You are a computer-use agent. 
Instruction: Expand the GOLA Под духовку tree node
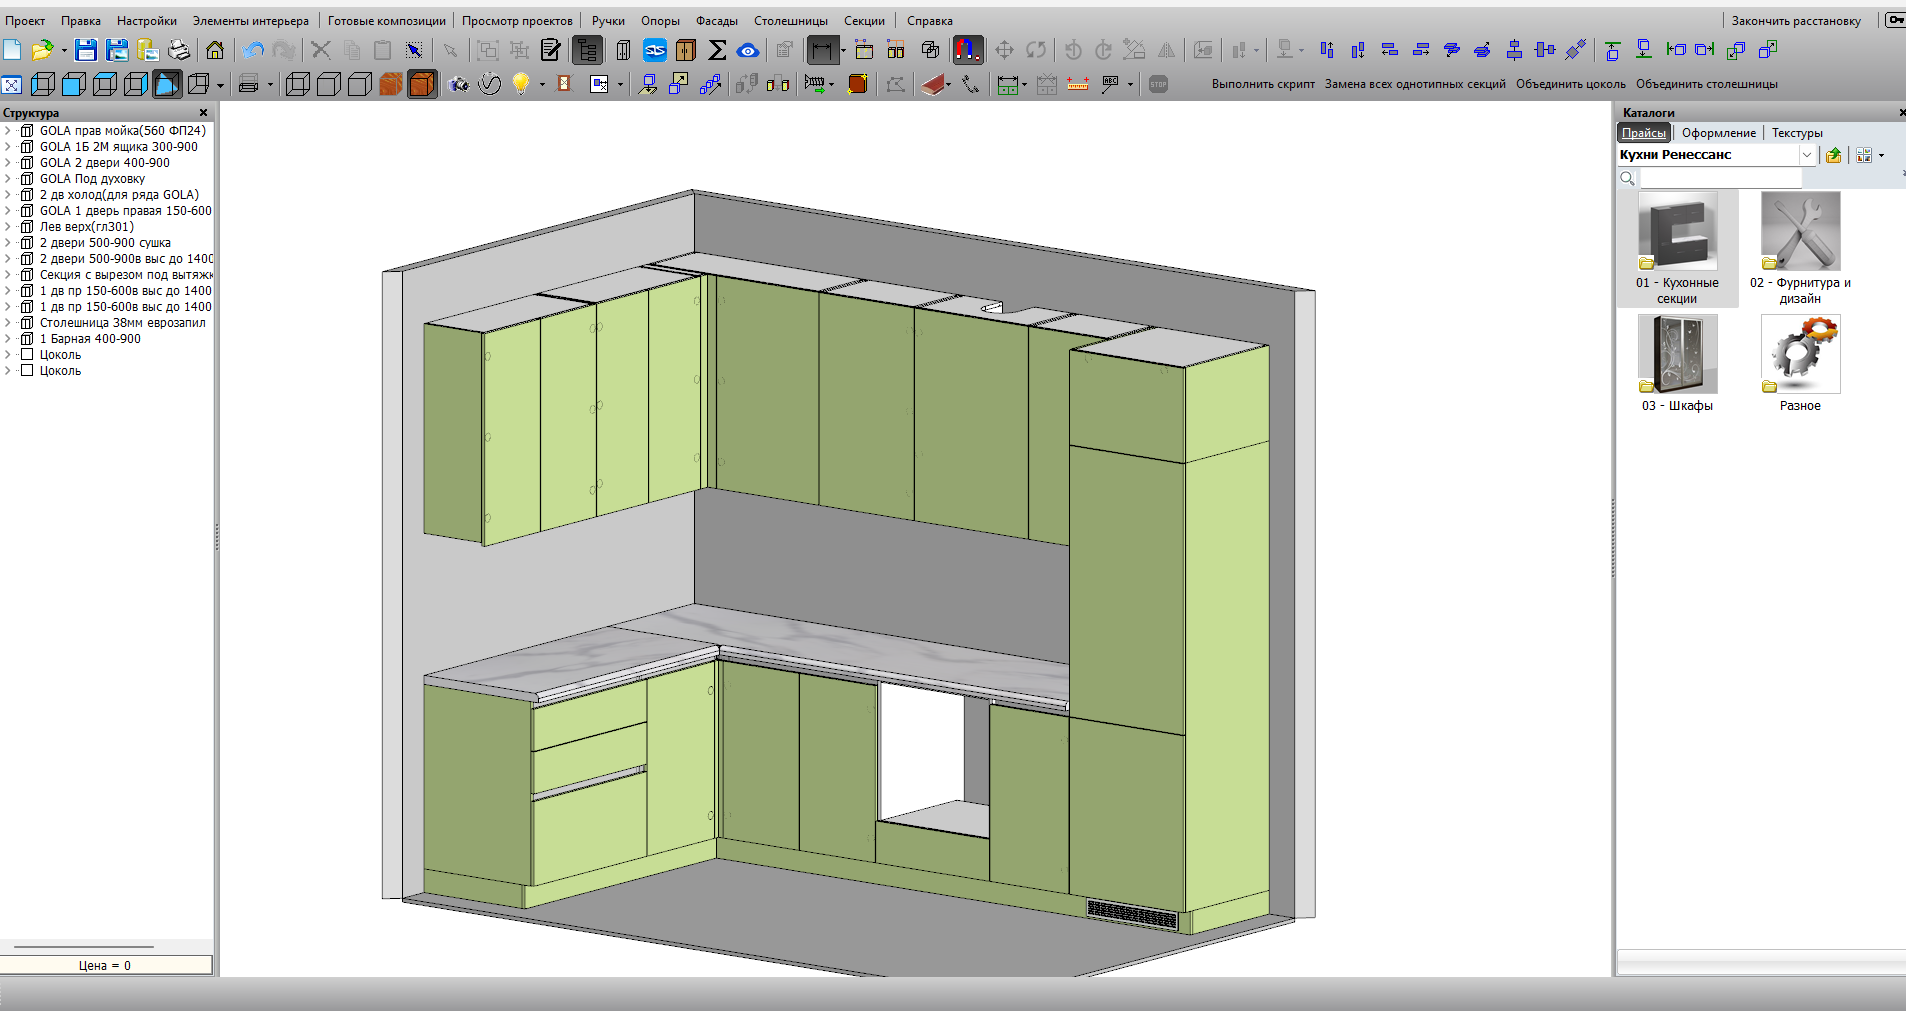click(x=8, y=179)
